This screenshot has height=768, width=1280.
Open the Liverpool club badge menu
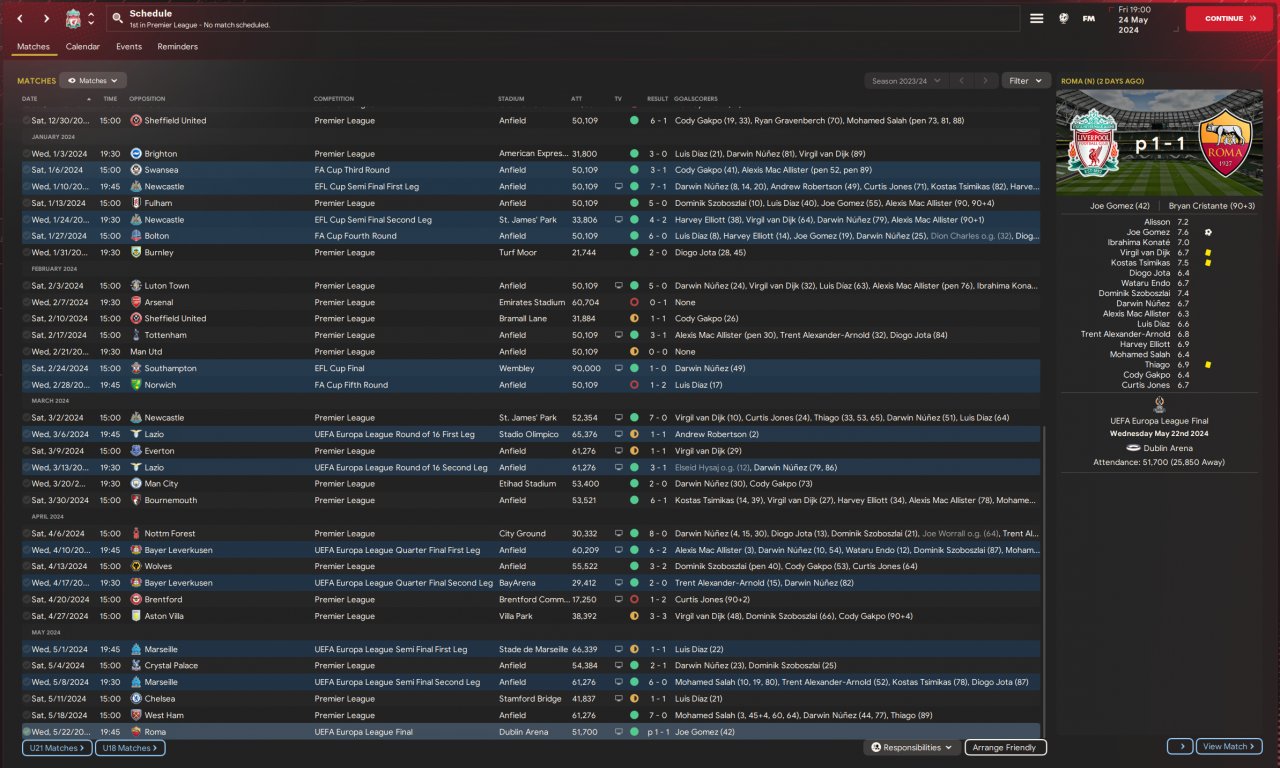73,19
